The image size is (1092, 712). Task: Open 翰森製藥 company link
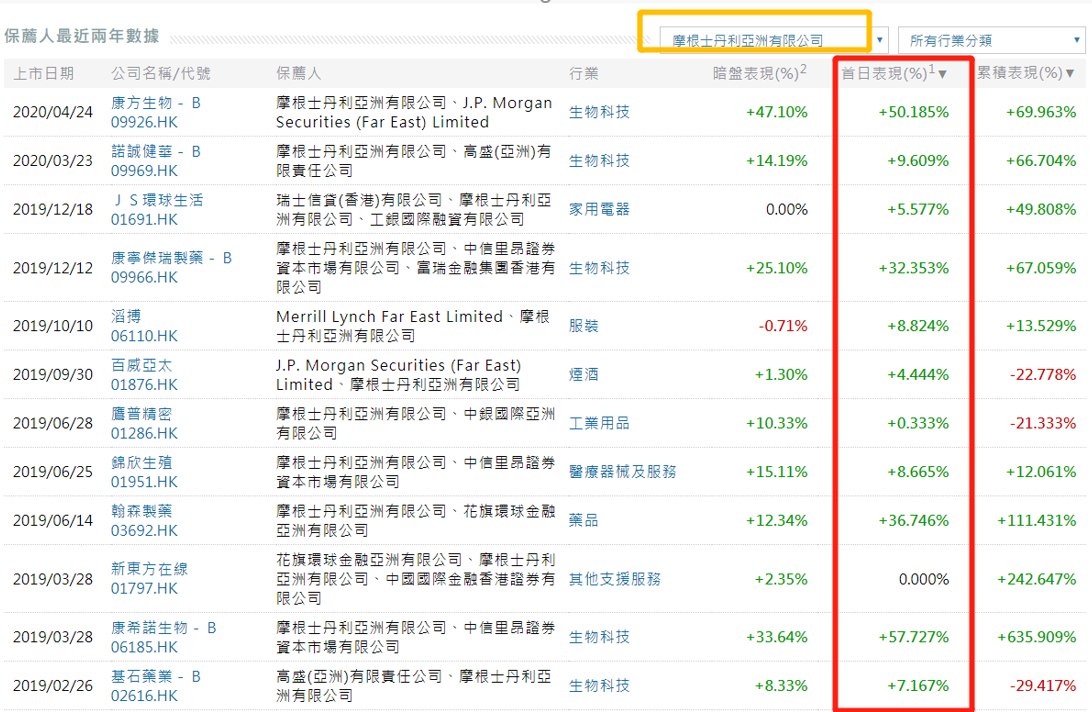[141, 511]
